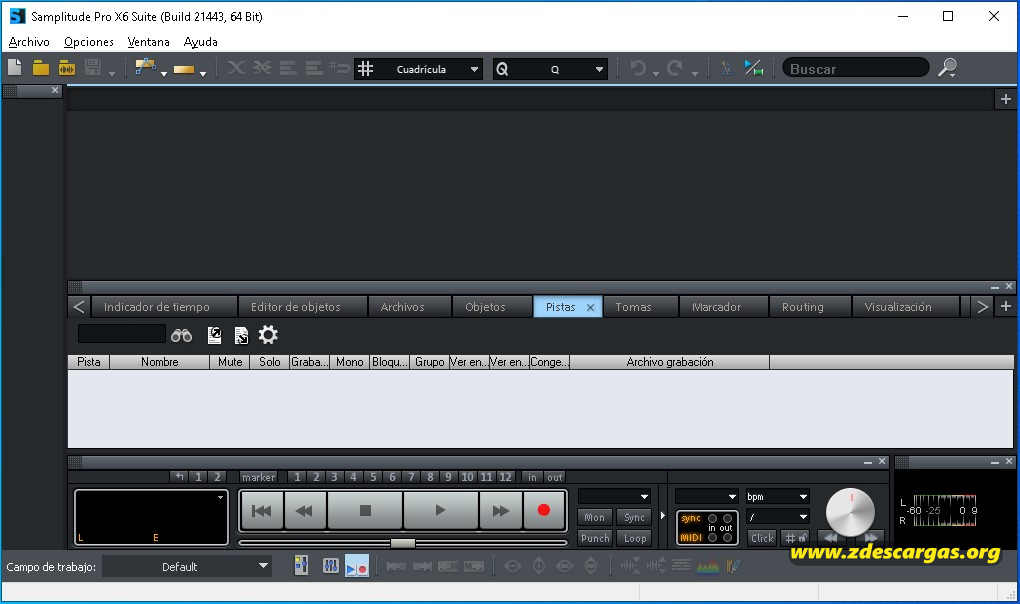Screen dimensions: 1020x604
Task: Click the undo arrow icon
Action: 638,68
